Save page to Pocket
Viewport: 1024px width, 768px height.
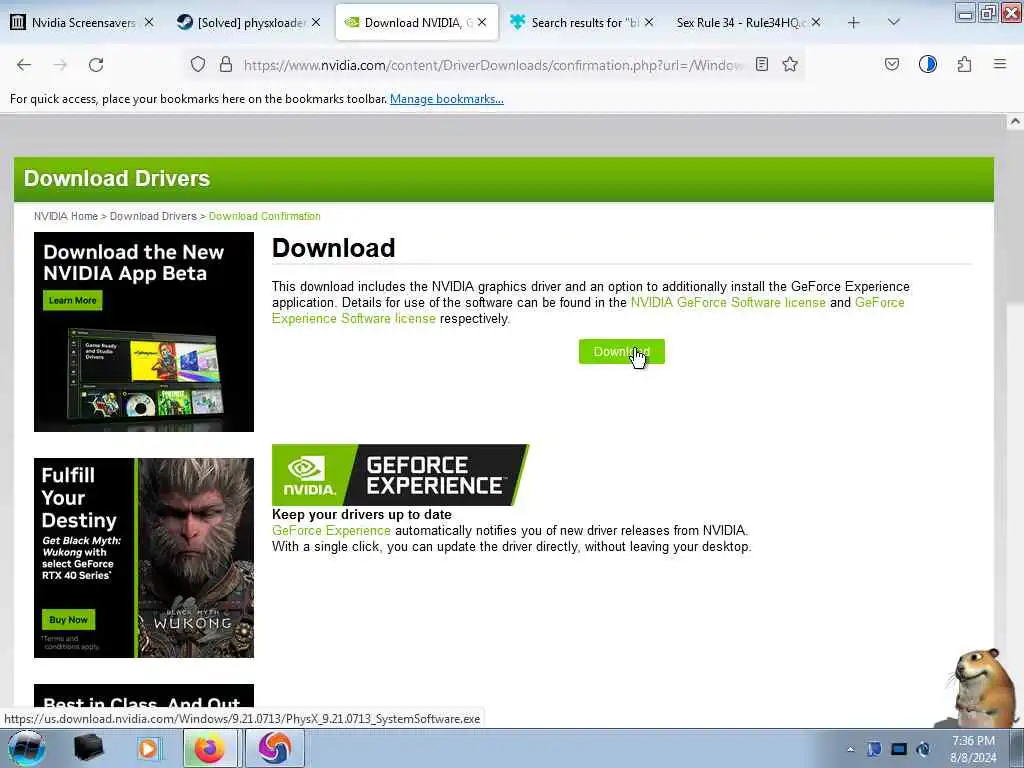[x=891, y=64]
